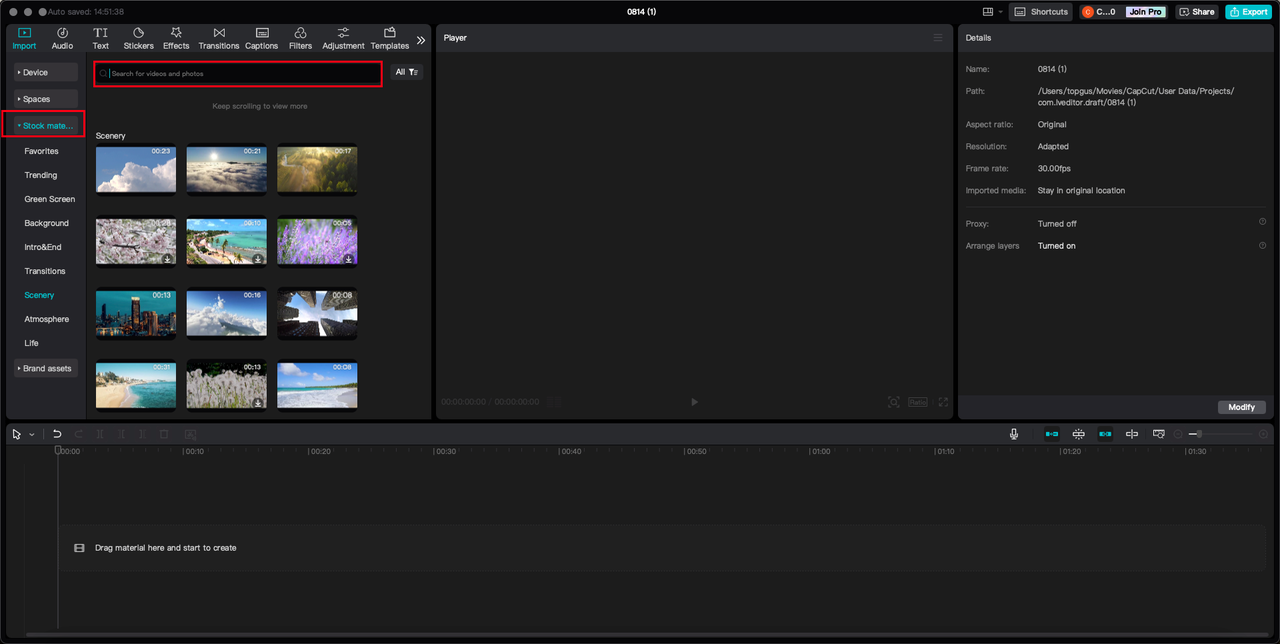Select the Intro&End category
This screenshot has height=644, width=1280.
coord(43,247)
